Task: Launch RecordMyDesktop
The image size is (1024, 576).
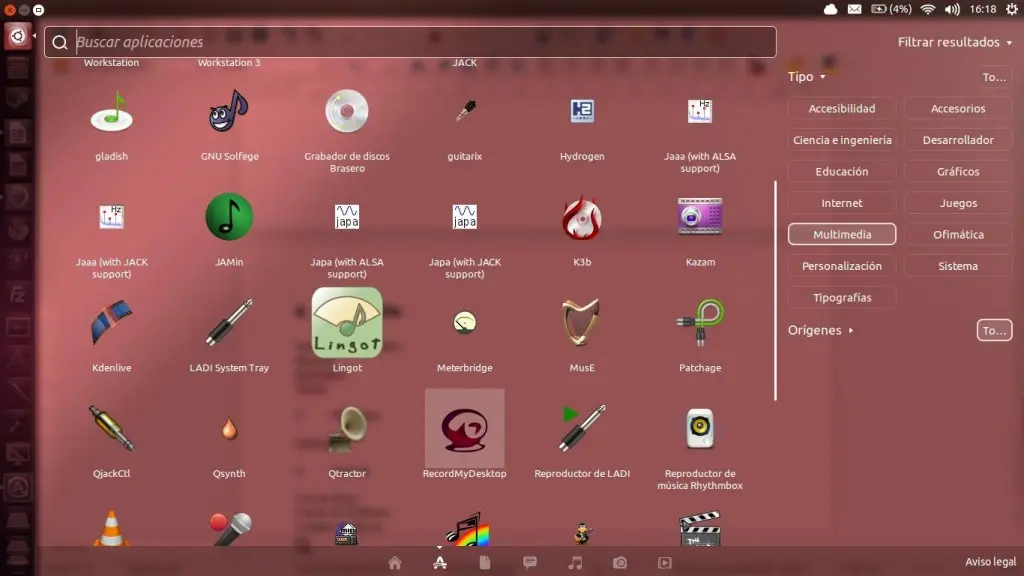Action: pyautogui.click(x=465, y=429)
